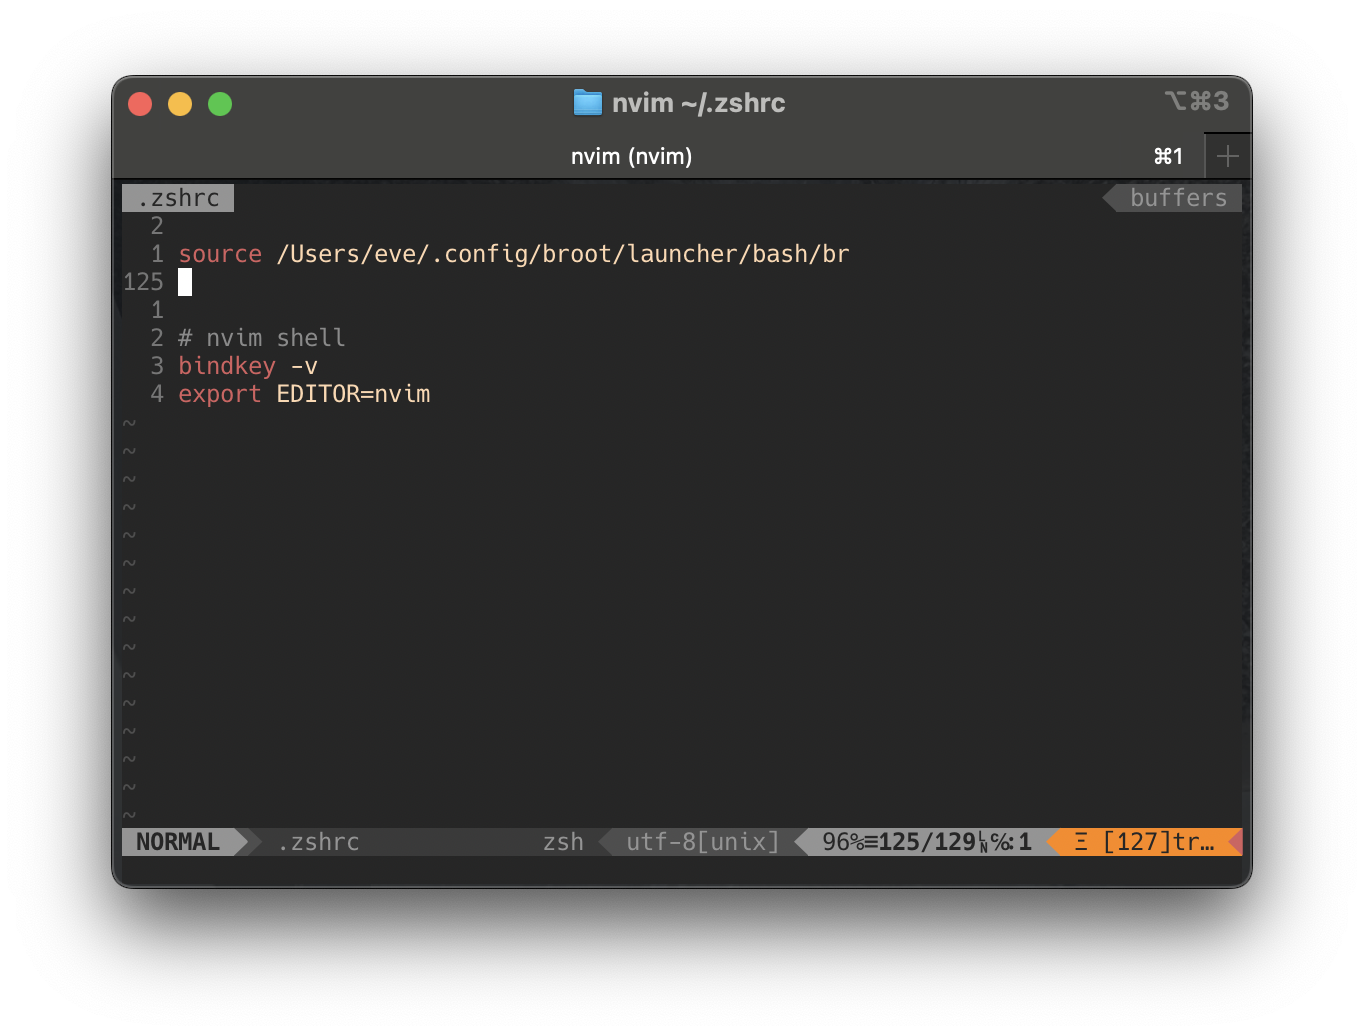Click the NORMAL mode segment in the statusline

[x=180, y=841]
